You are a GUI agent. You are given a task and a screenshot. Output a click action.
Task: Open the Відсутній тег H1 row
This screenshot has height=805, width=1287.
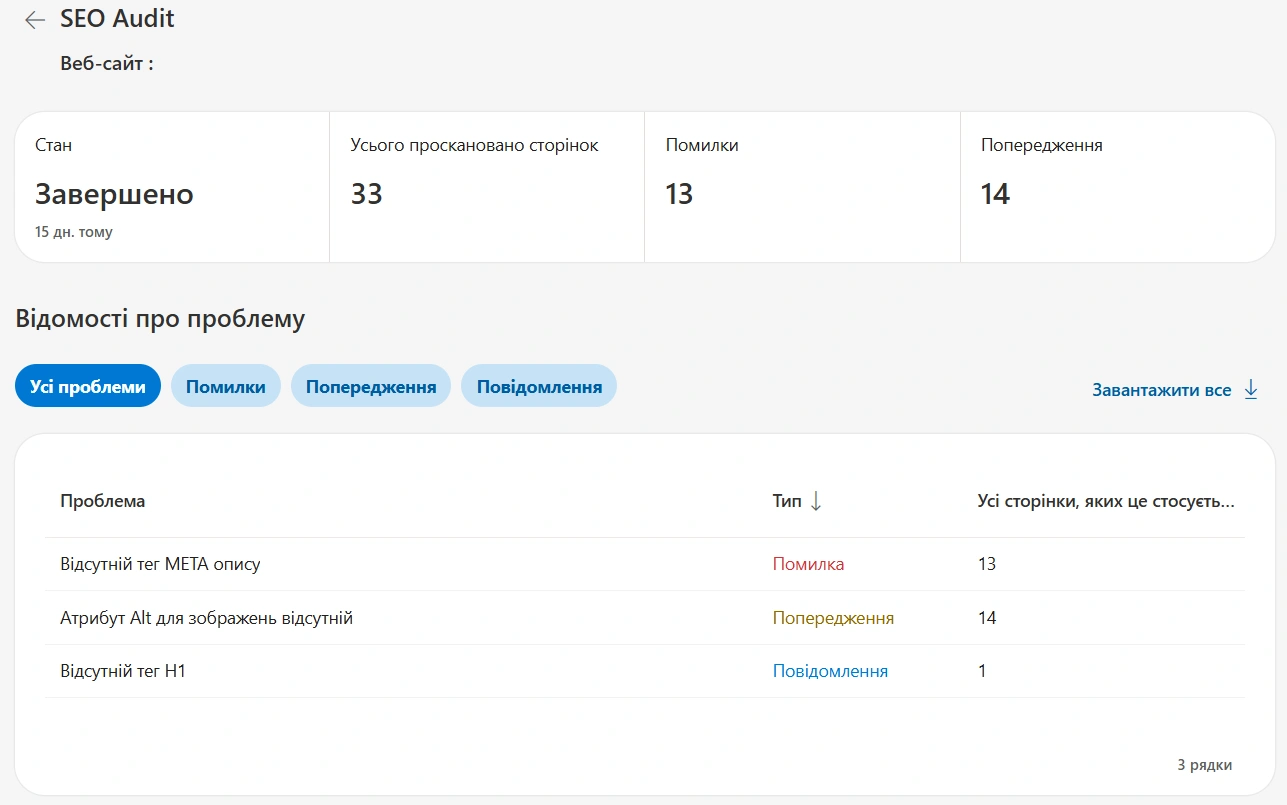(x=645, y=671)
